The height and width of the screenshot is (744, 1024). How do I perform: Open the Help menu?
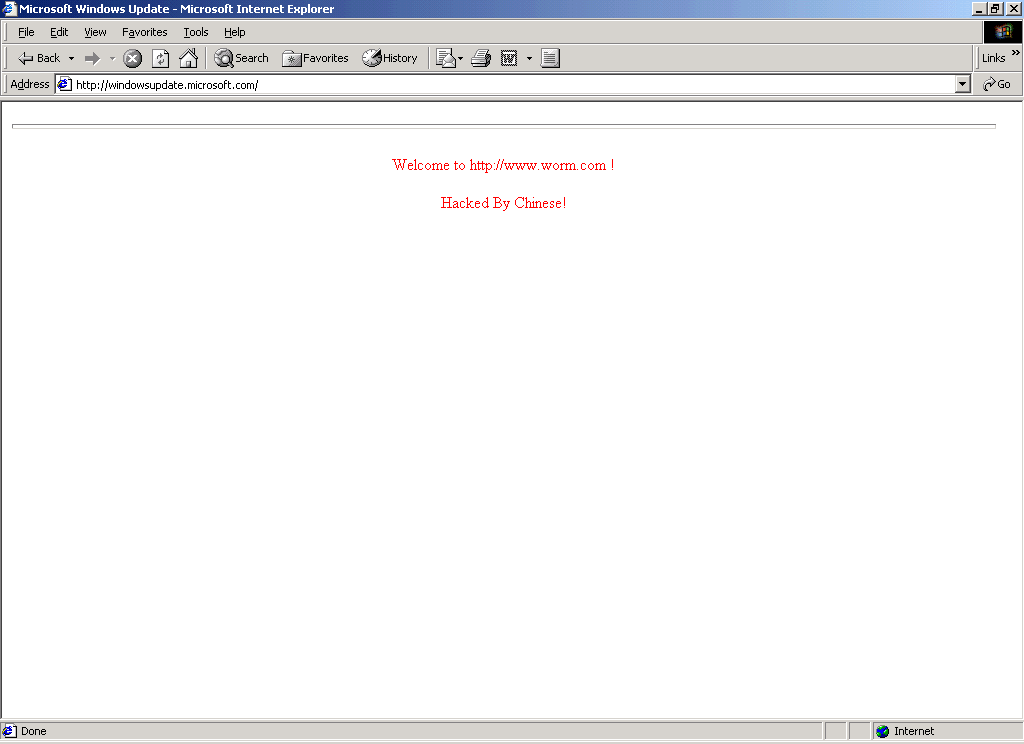coord(234,32)
